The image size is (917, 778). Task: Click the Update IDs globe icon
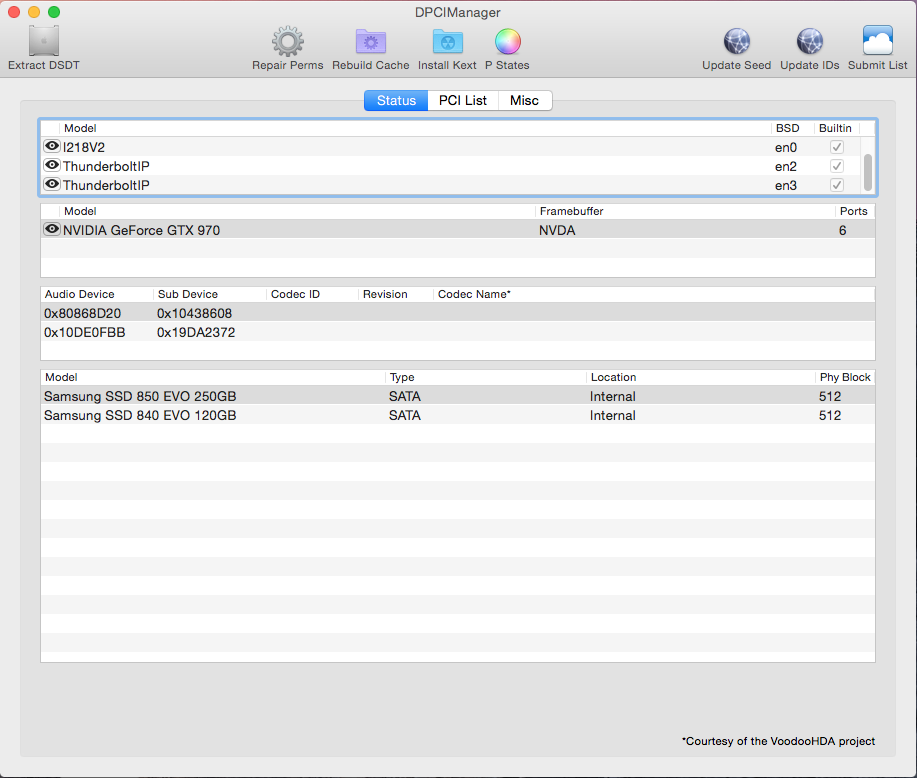[x=809, y=42]
